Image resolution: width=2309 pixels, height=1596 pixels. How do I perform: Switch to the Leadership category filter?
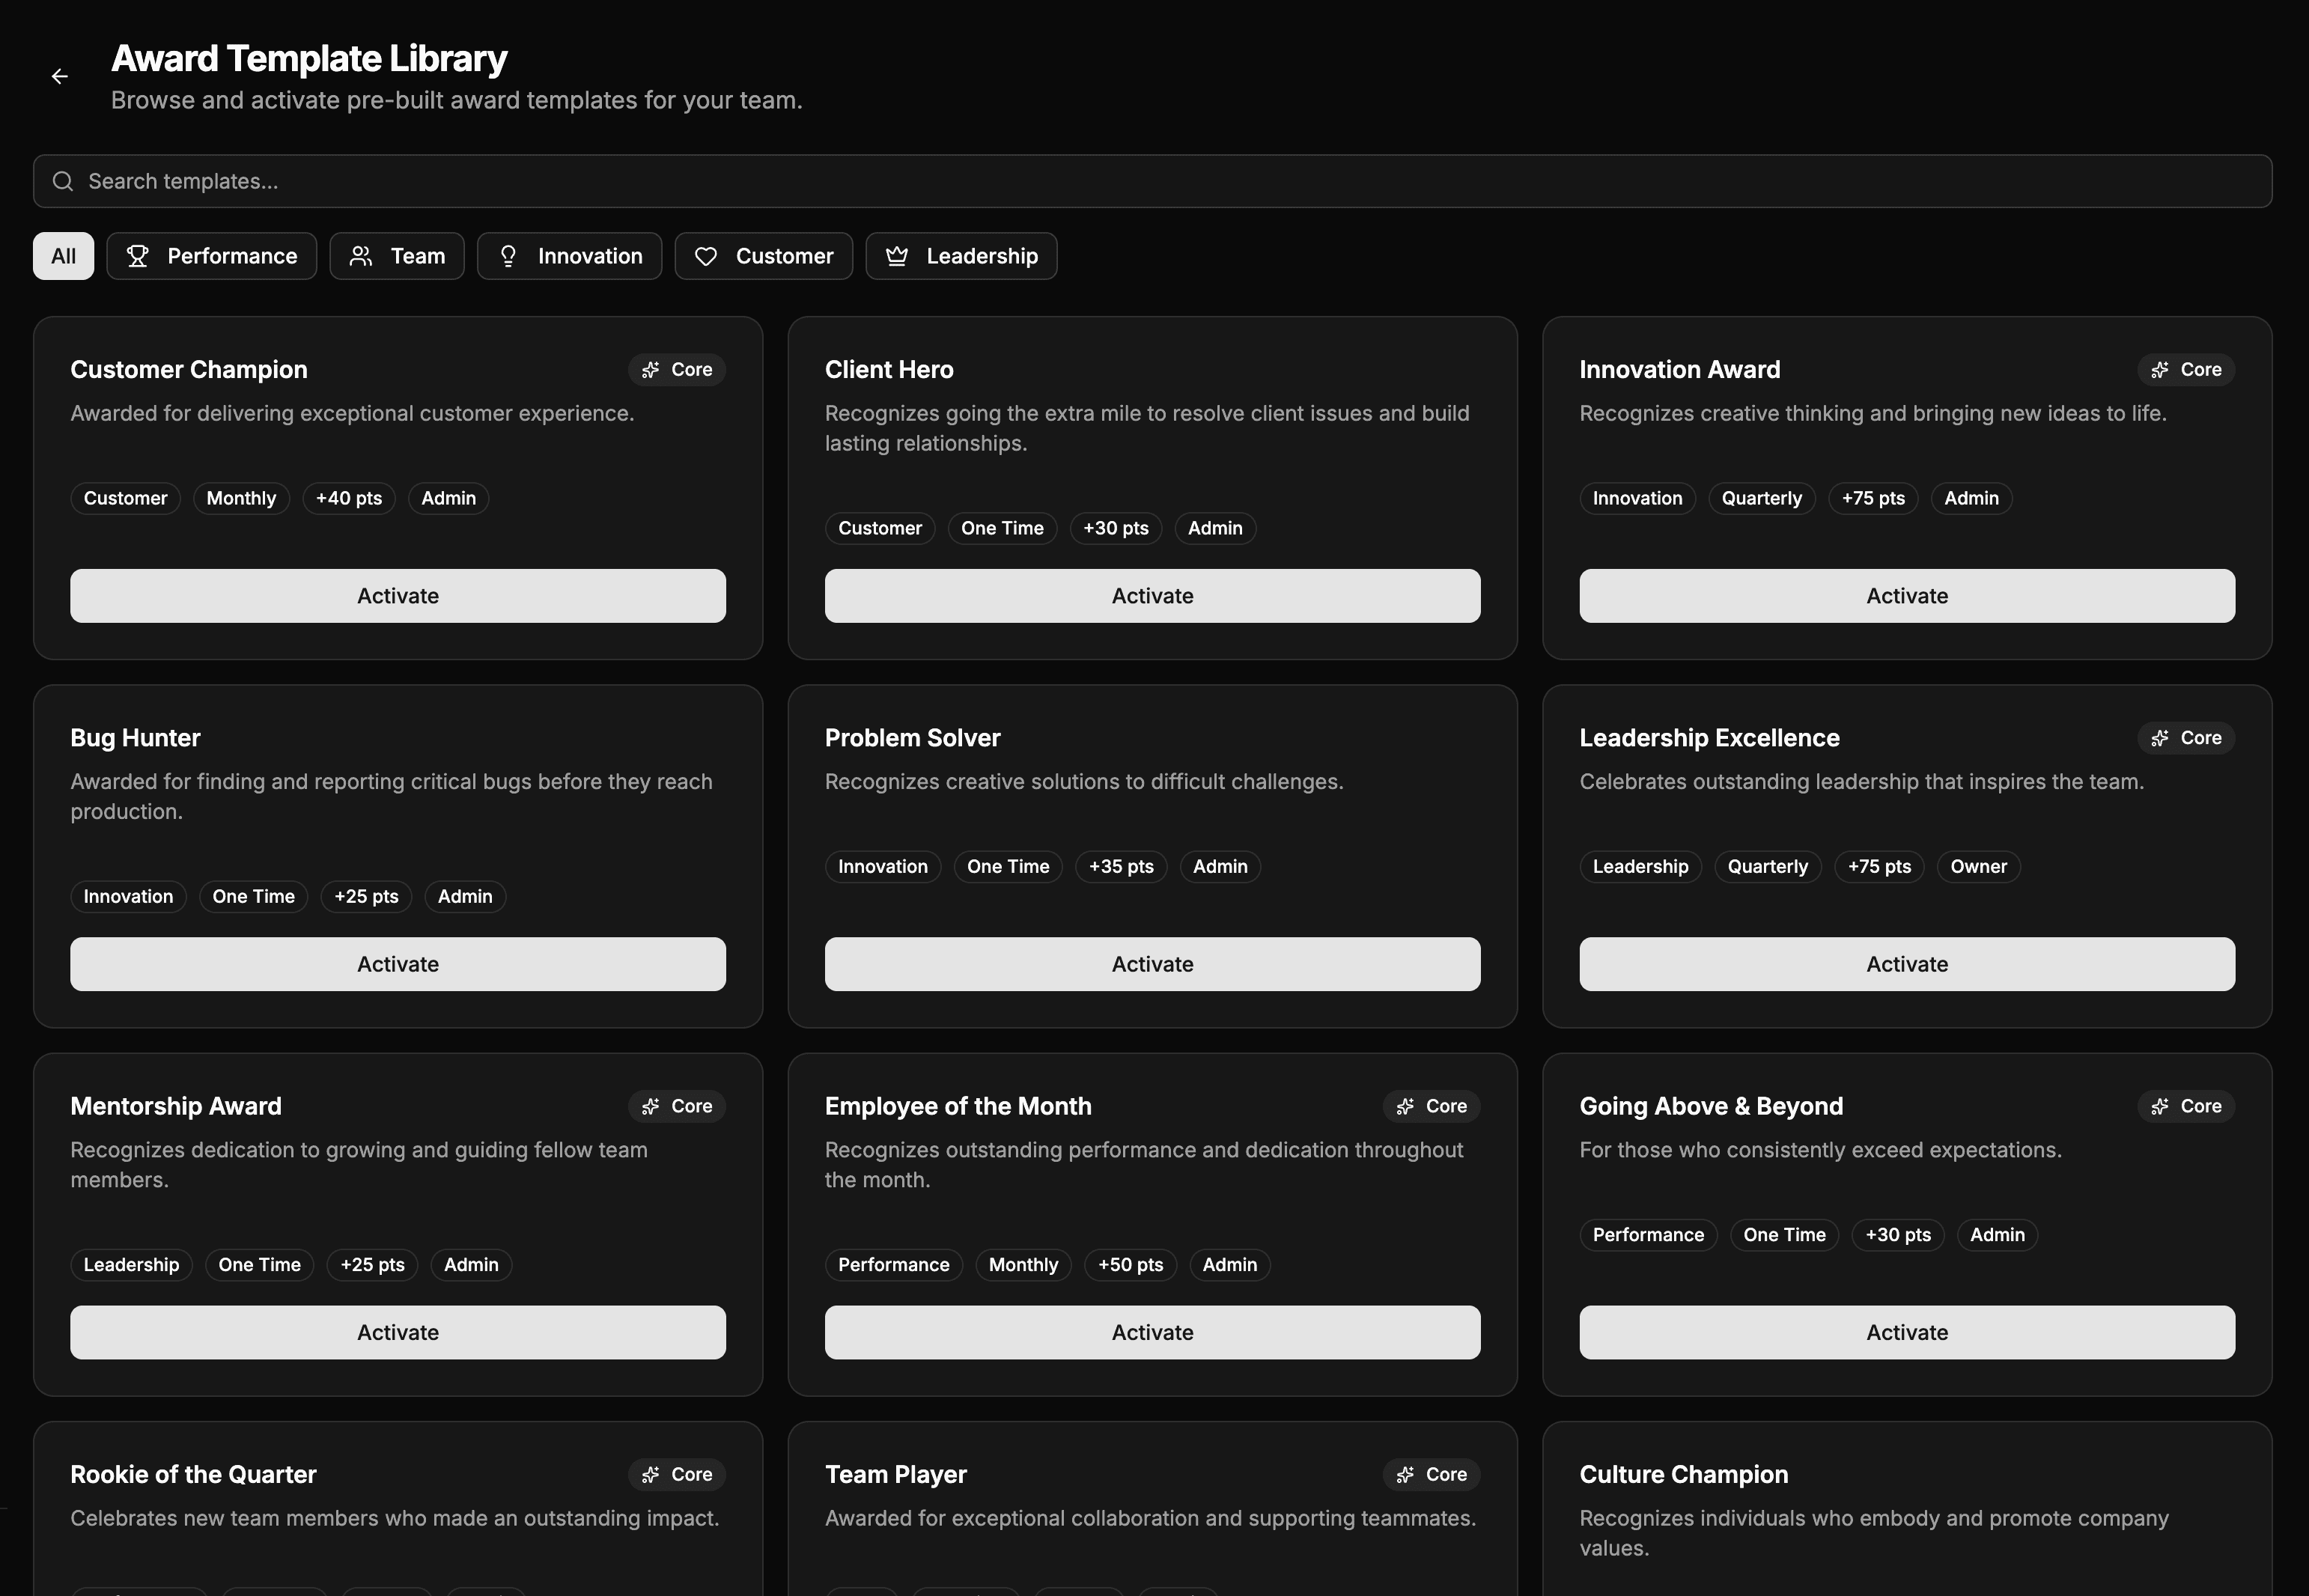coord(961,256)
